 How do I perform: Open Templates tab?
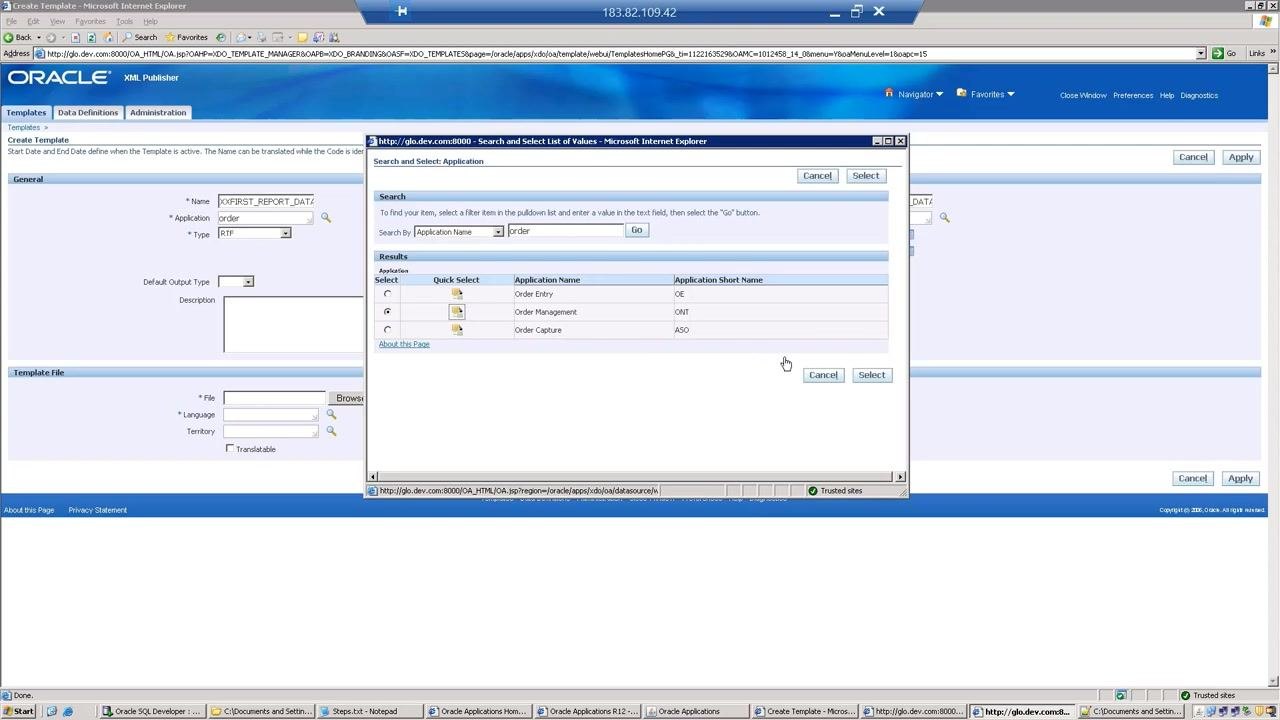26,112
